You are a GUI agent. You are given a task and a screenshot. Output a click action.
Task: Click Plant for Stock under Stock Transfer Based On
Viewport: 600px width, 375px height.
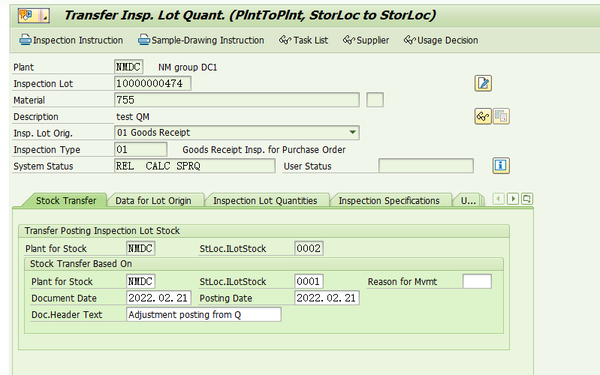pos(140,281)
